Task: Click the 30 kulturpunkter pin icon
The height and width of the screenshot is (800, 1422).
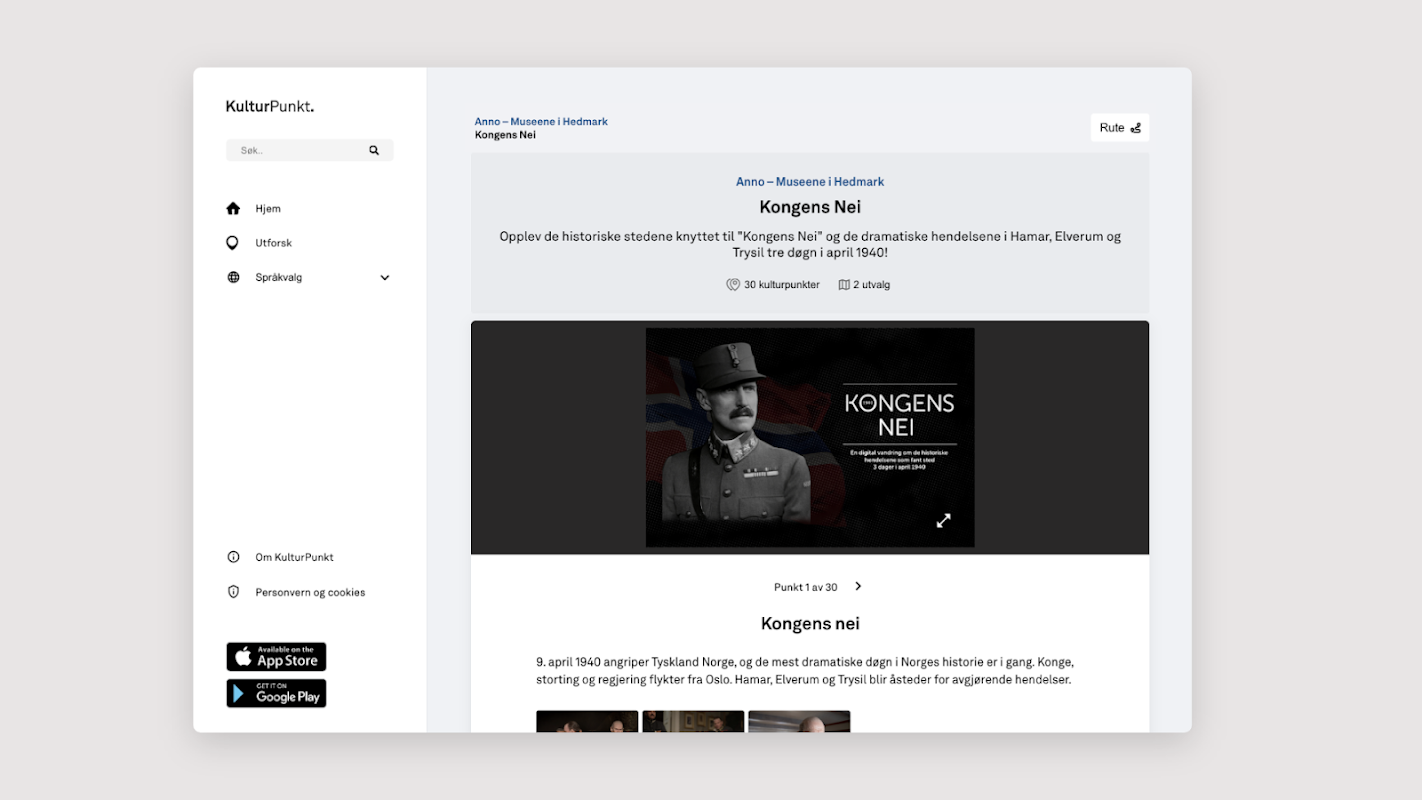Action: pos(733,285)
